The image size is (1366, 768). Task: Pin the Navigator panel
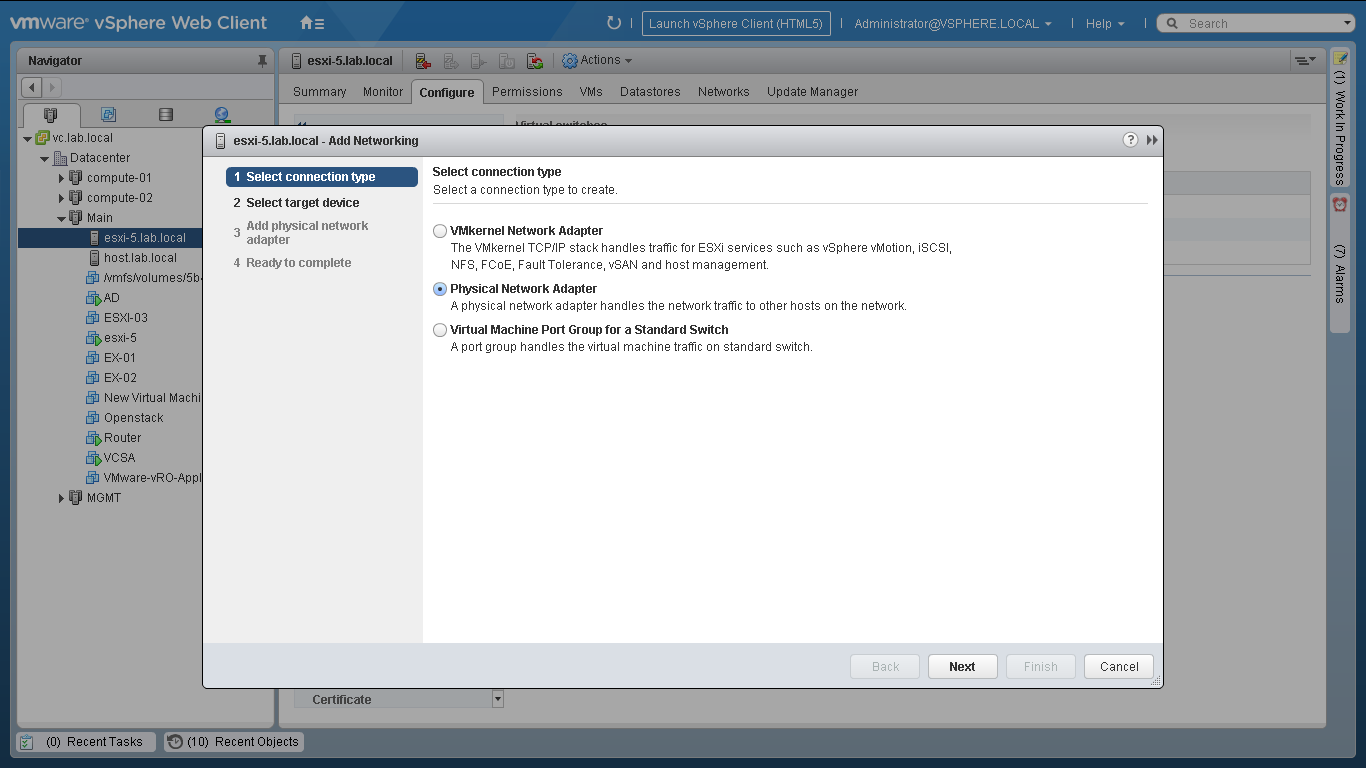coord(263,61)
